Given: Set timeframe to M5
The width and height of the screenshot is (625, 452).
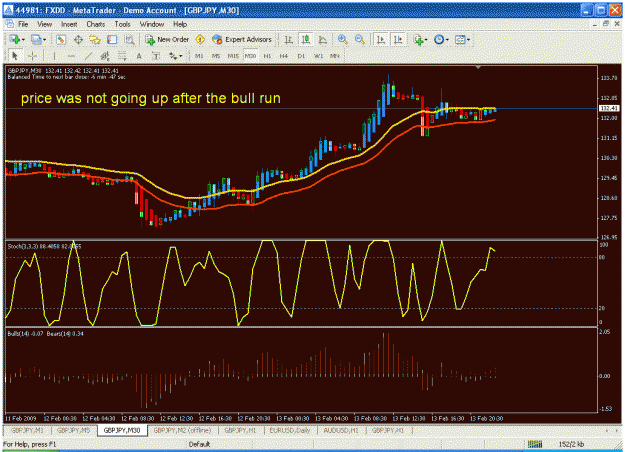Looking at the screenshot, I should (216, 56).
